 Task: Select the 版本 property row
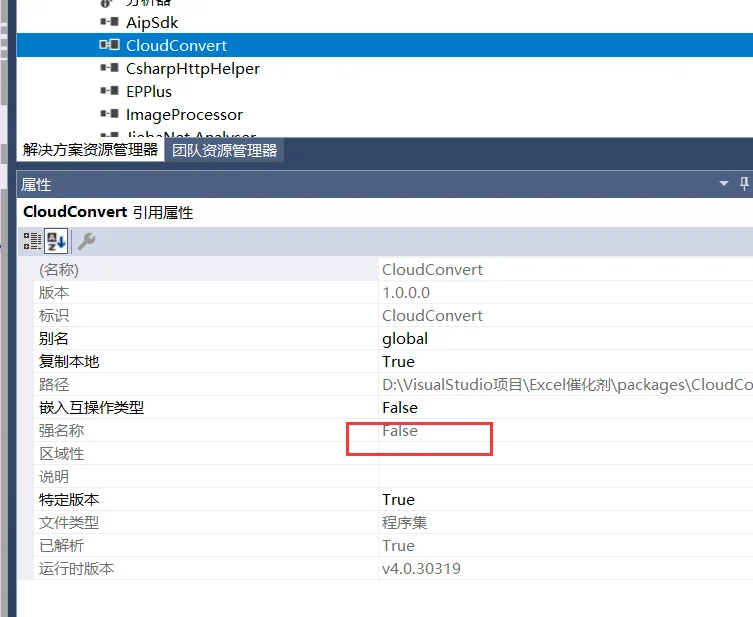coord(393,292)
